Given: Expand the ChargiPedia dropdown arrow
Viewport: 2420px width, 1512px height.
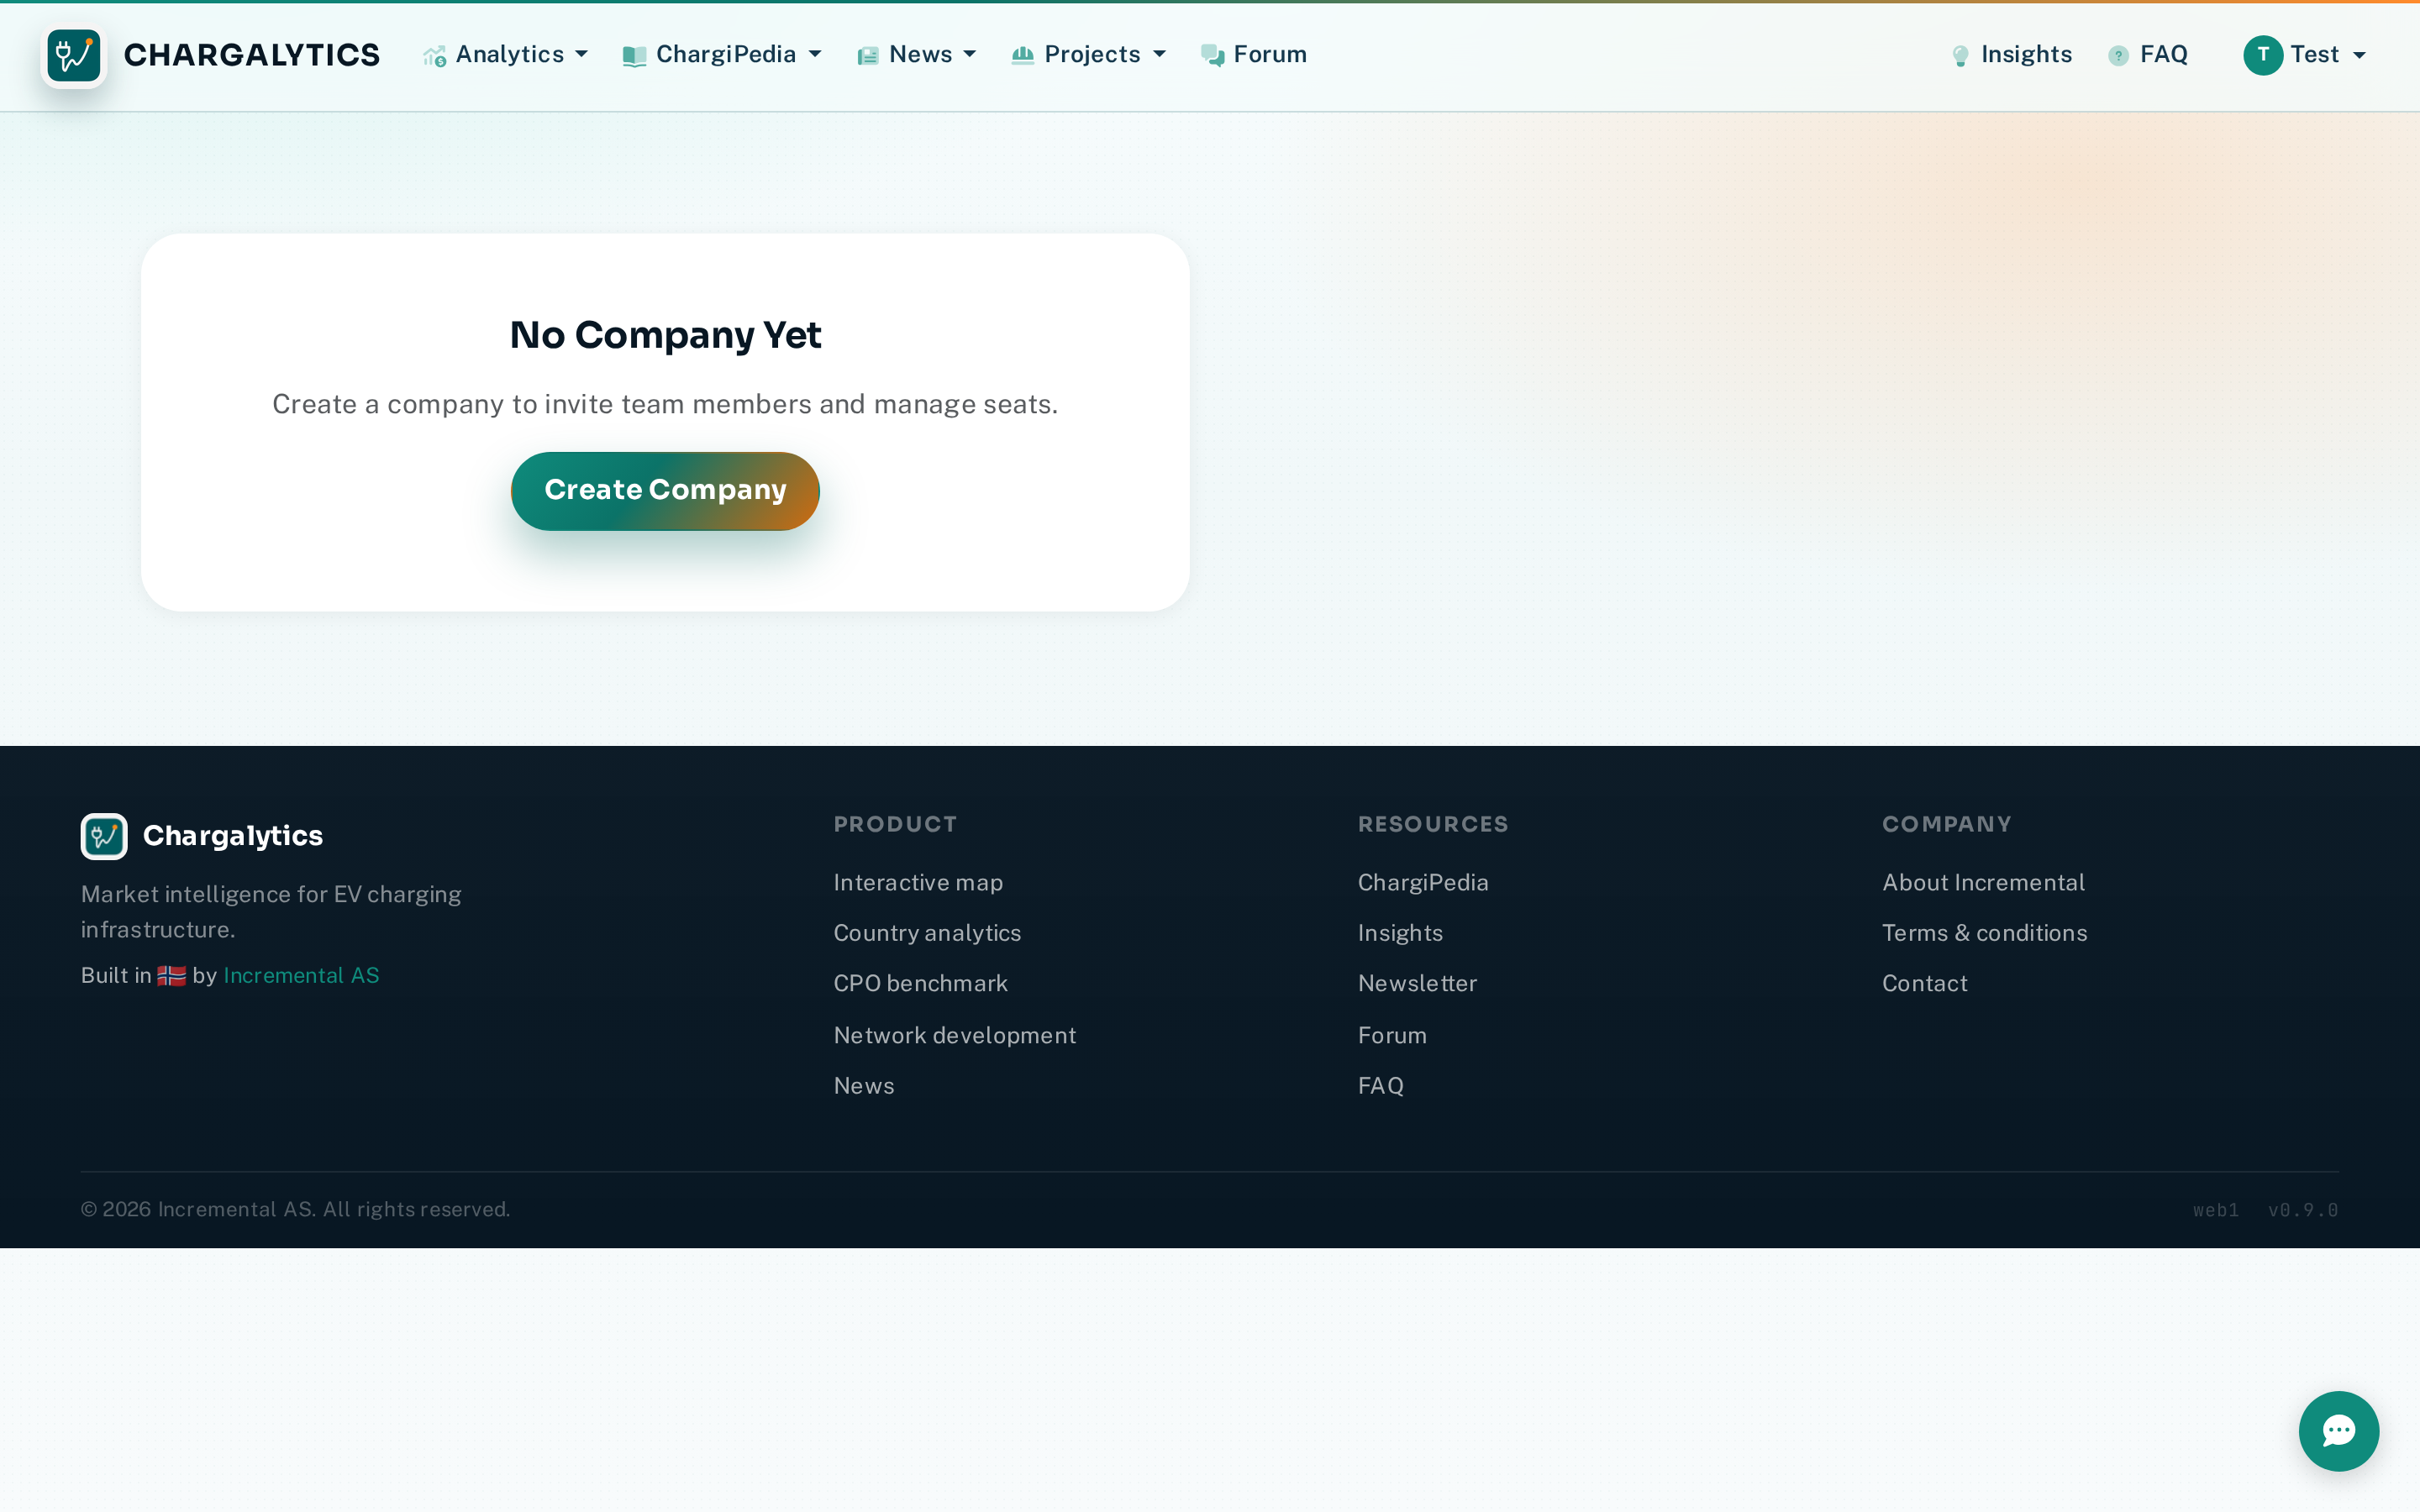Looking at the screenshot, I should [815, 55].
